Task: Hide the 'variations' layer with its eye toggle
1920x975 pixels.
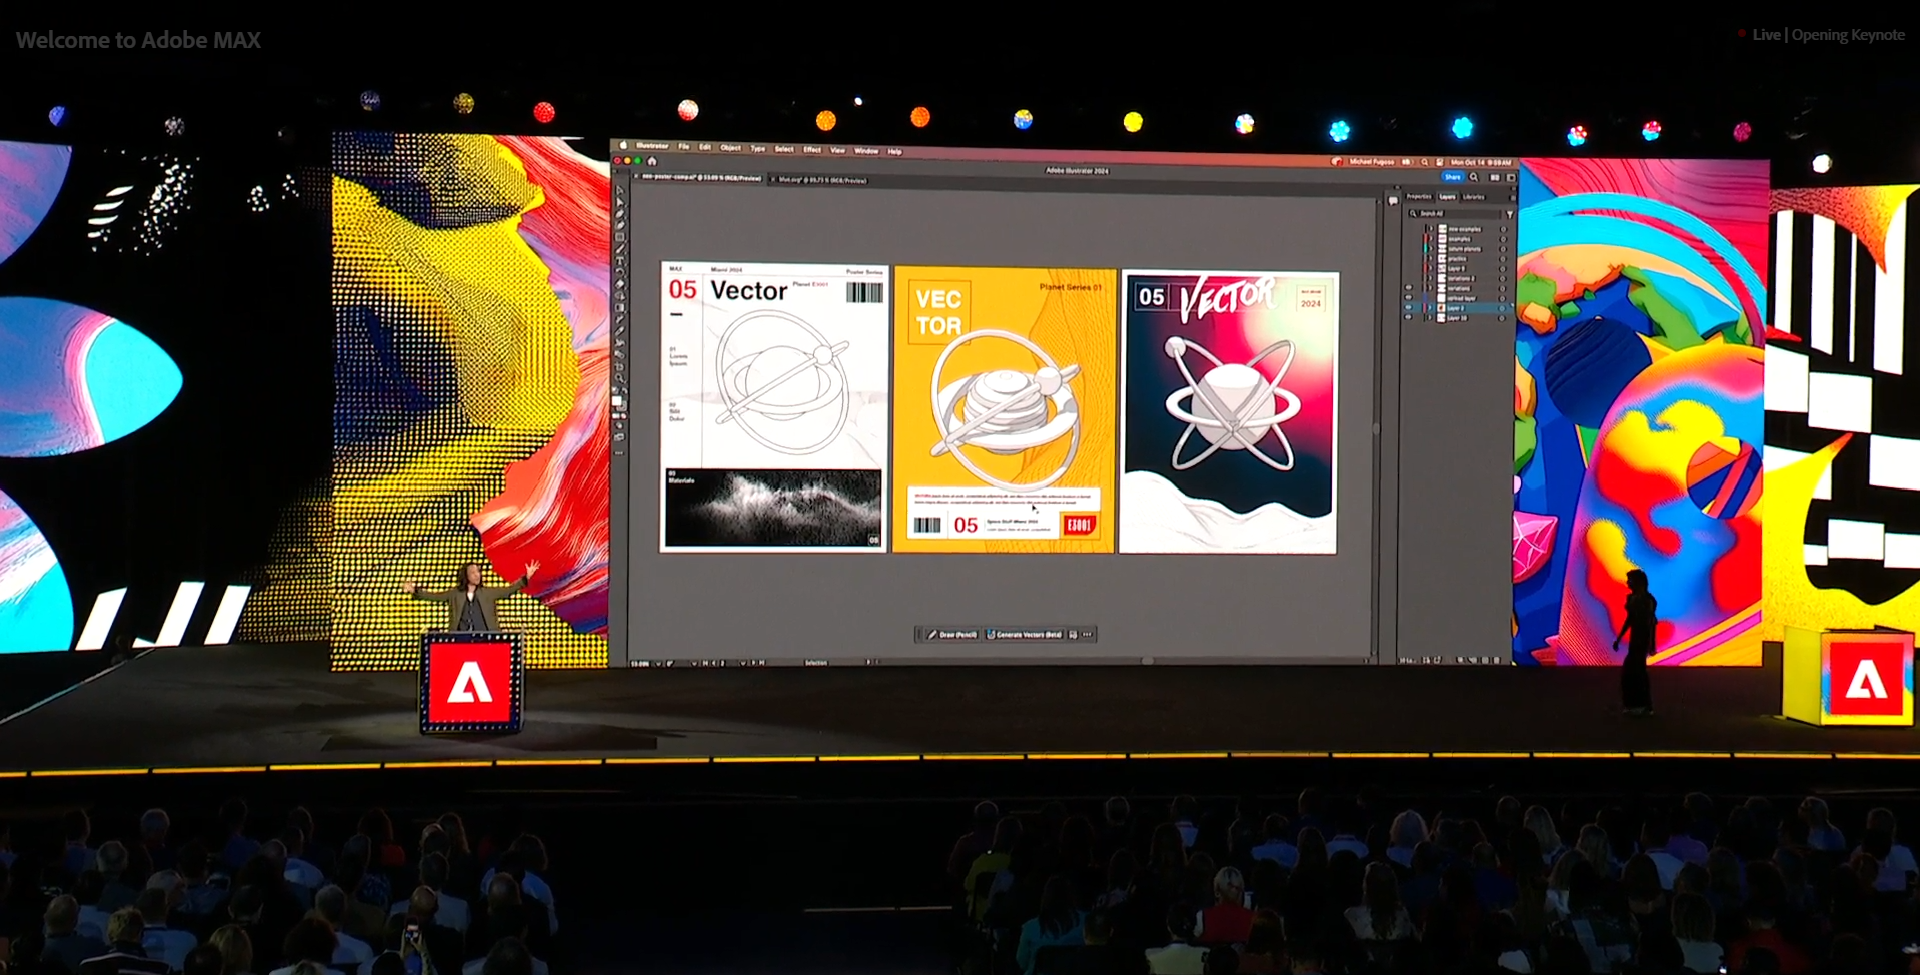Action: tap(1408, 288)
